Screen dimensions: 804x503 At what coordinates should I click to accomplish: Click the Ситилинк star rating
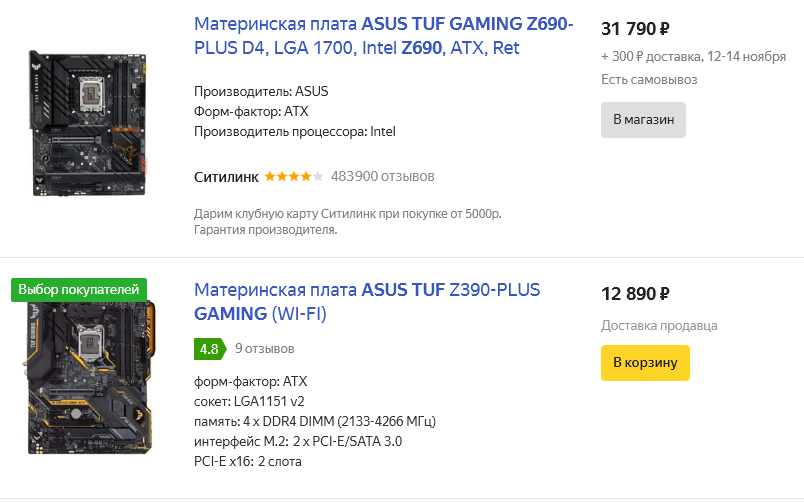(293, 177)
